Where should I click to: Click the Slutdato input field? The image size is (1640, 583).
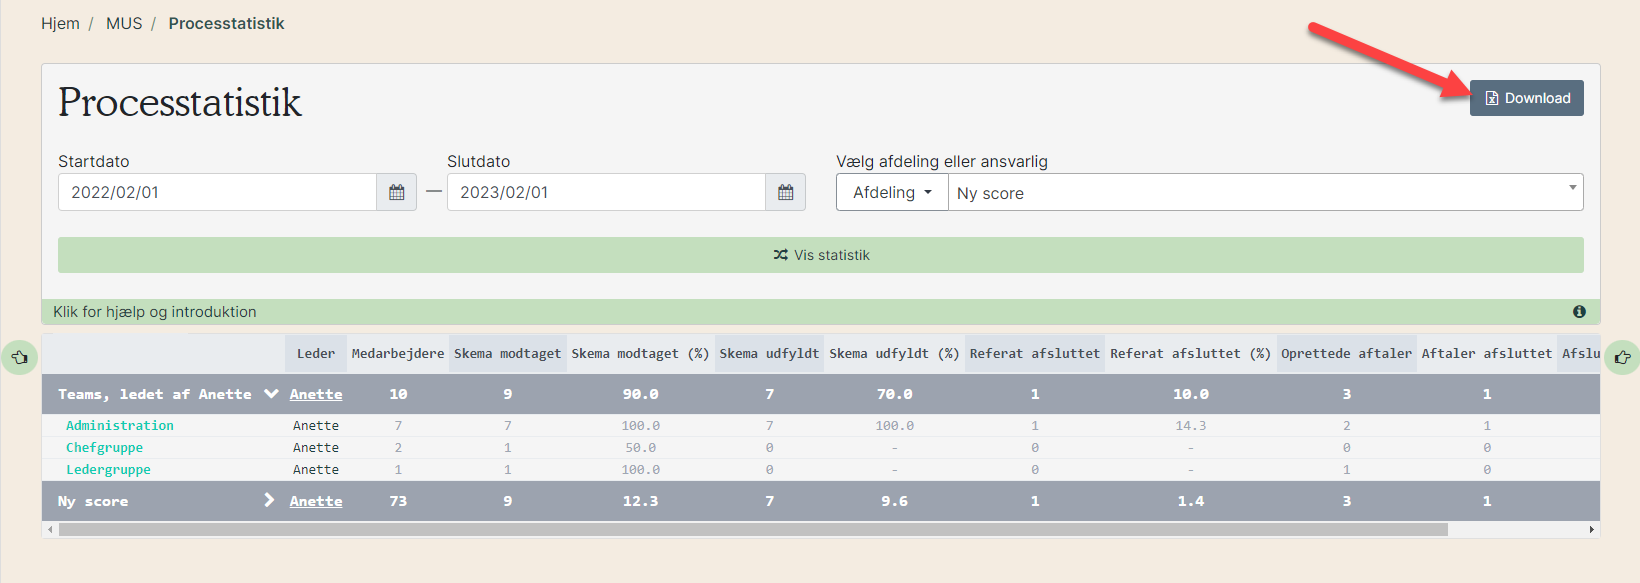coord(606,192)
